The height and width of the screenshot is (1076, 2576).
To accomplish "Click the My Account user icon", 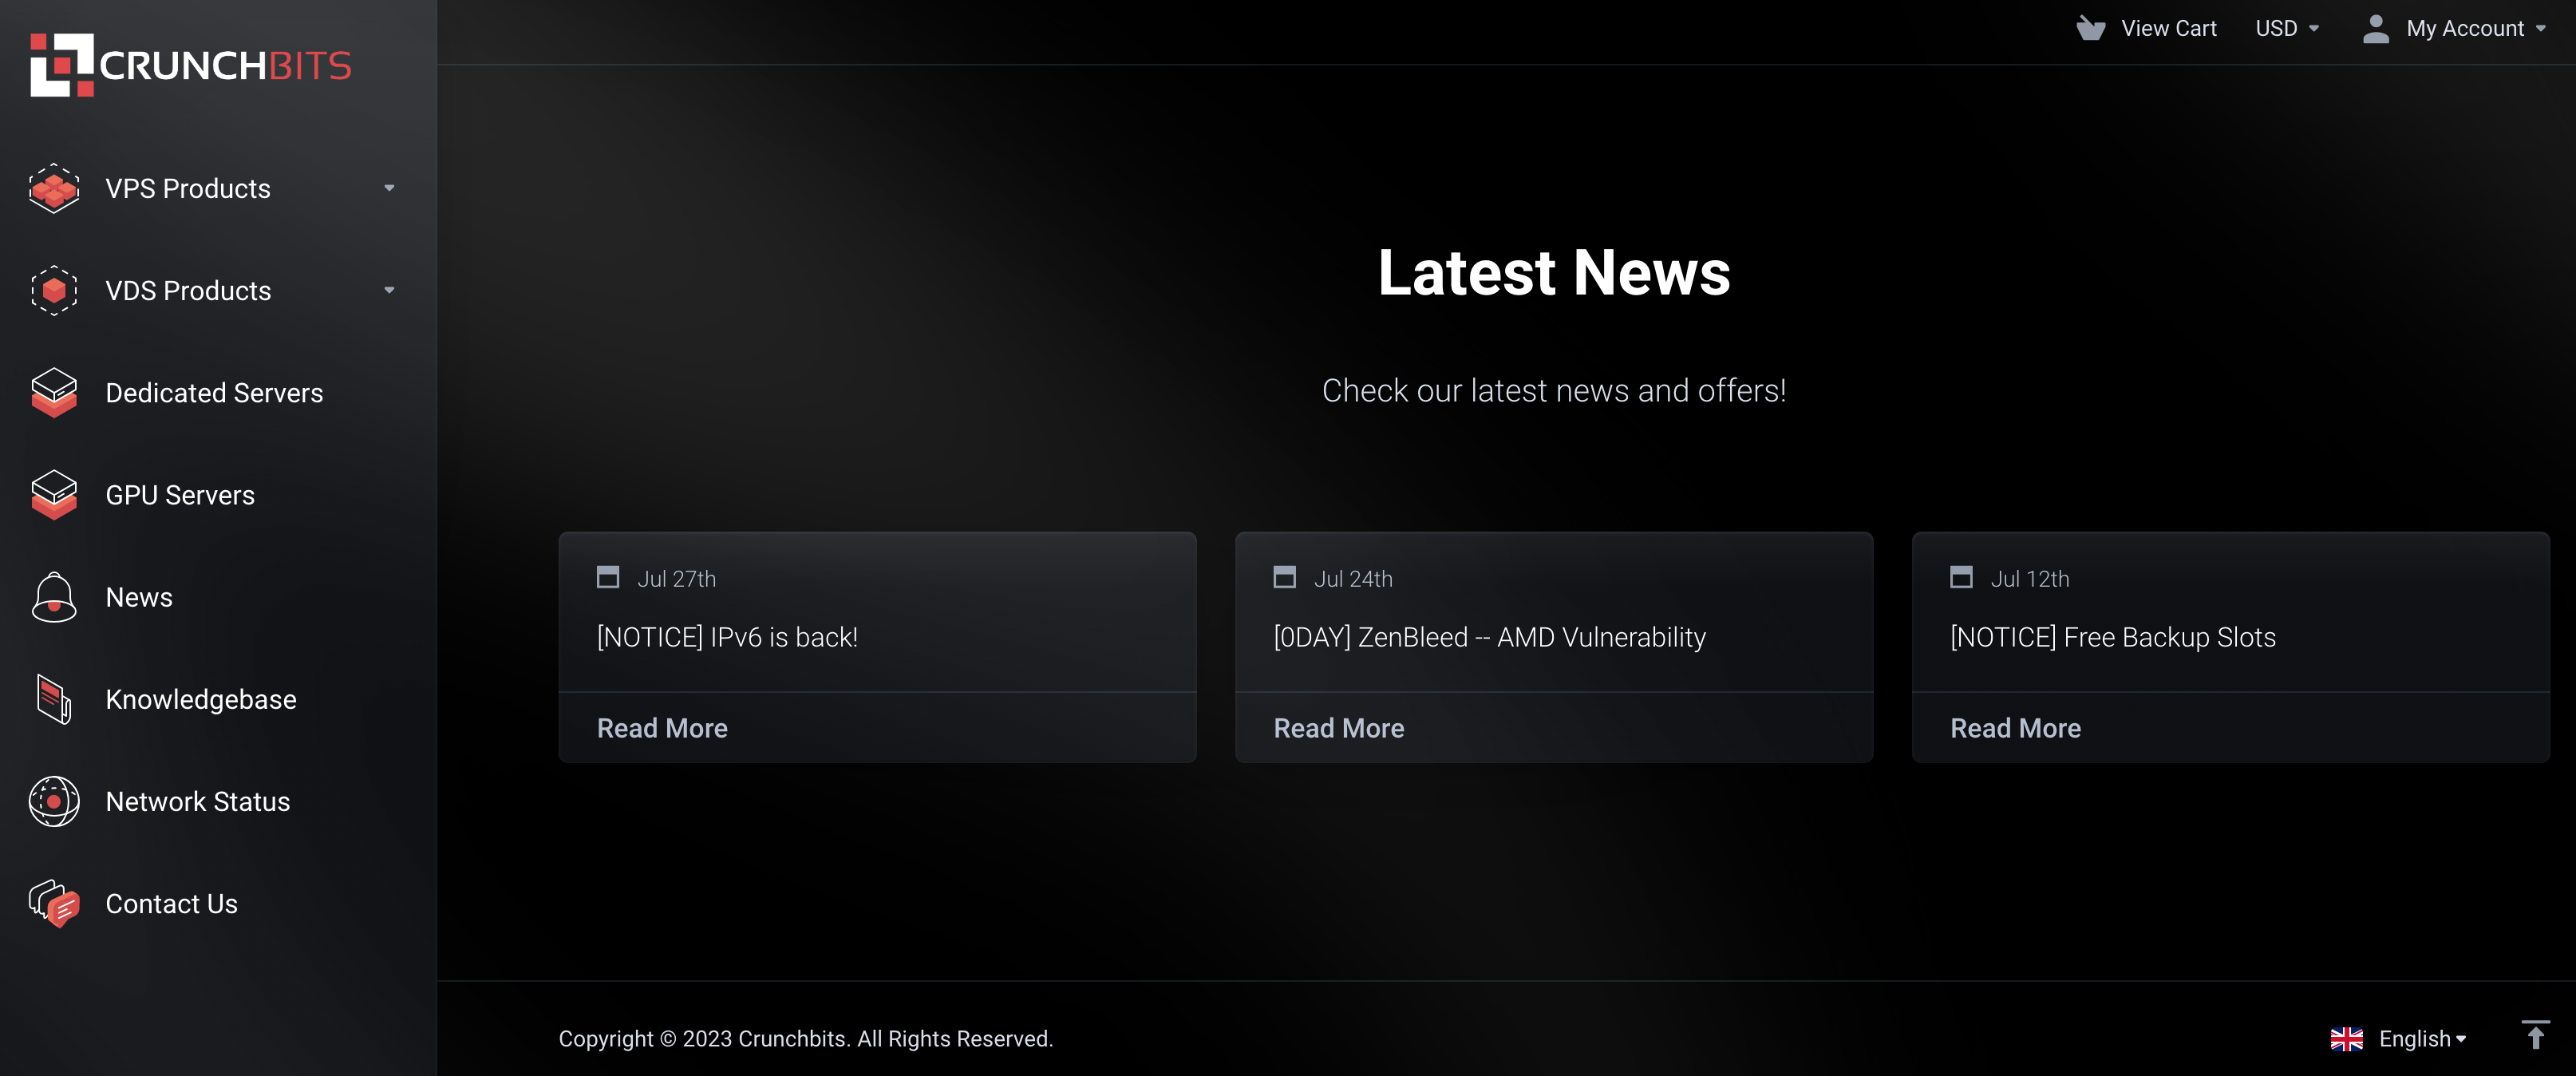I will pos(2376,28).
